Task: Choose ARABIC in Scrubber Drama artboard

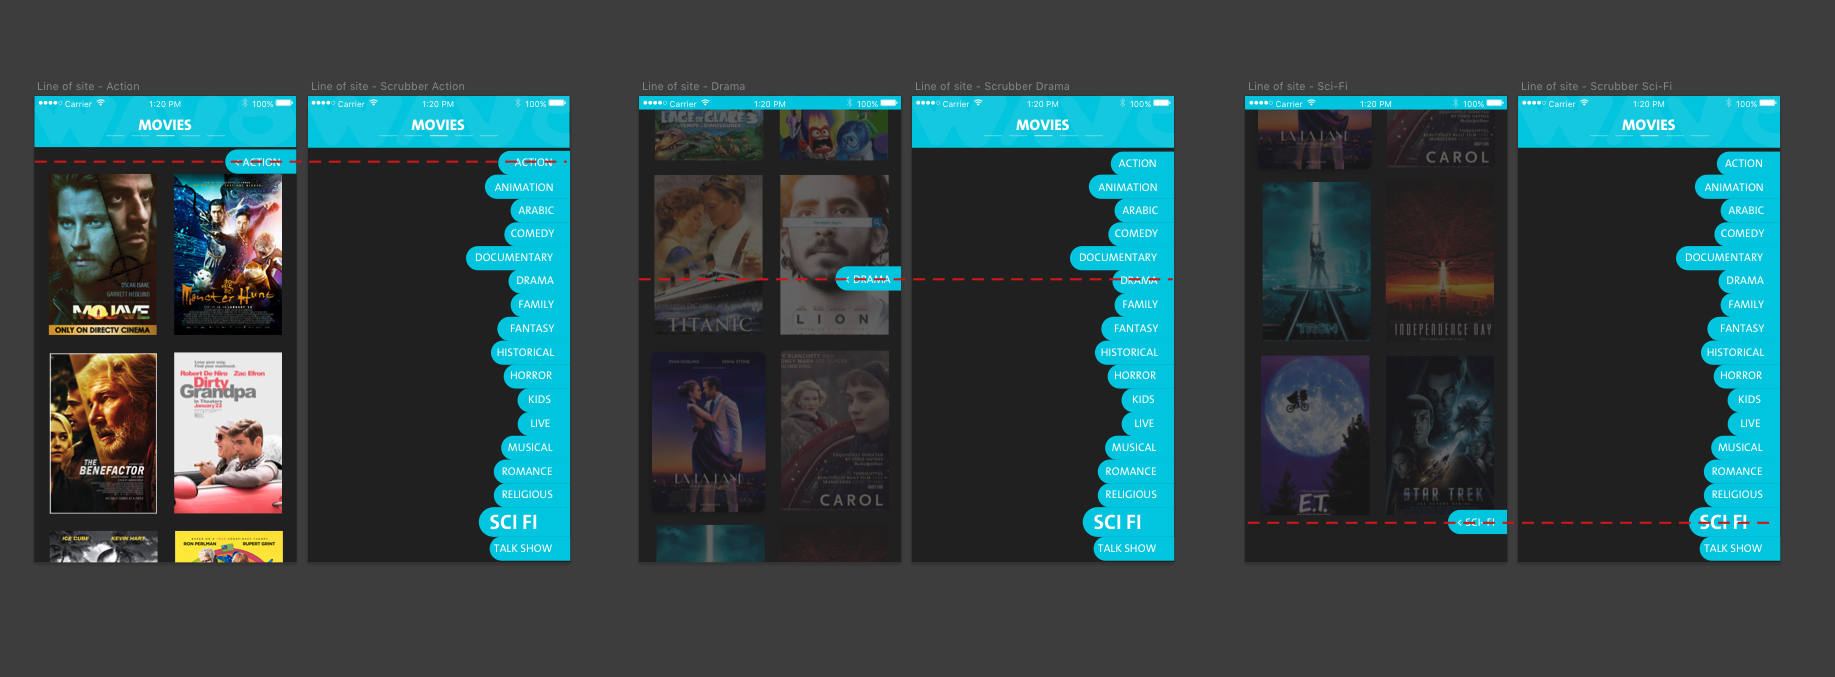Action: [1143, 210]
